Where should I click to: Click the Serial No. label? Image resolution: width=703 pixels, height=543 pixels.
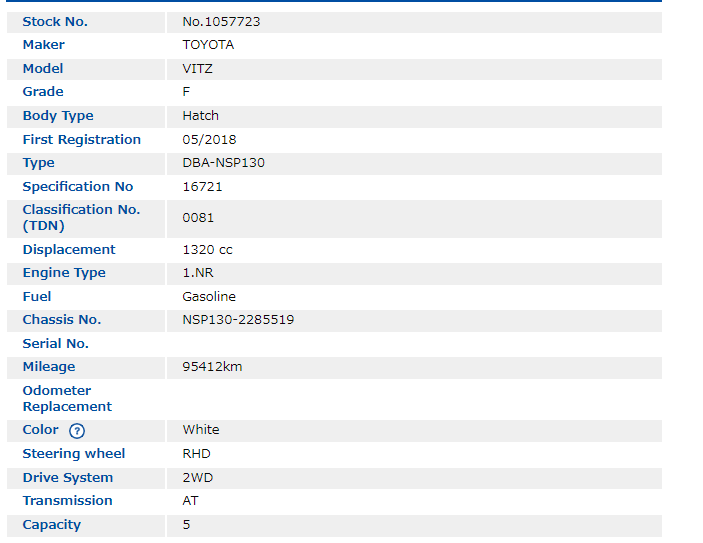(x=55, y=344)
